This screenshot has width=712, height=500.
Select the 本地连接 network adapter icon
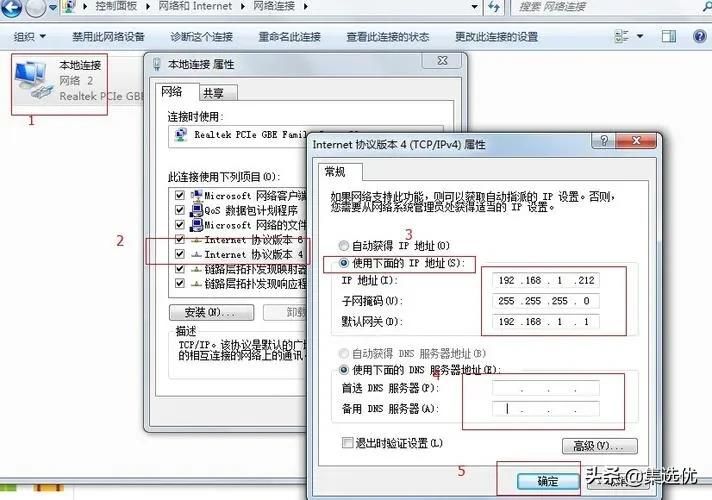32,79
